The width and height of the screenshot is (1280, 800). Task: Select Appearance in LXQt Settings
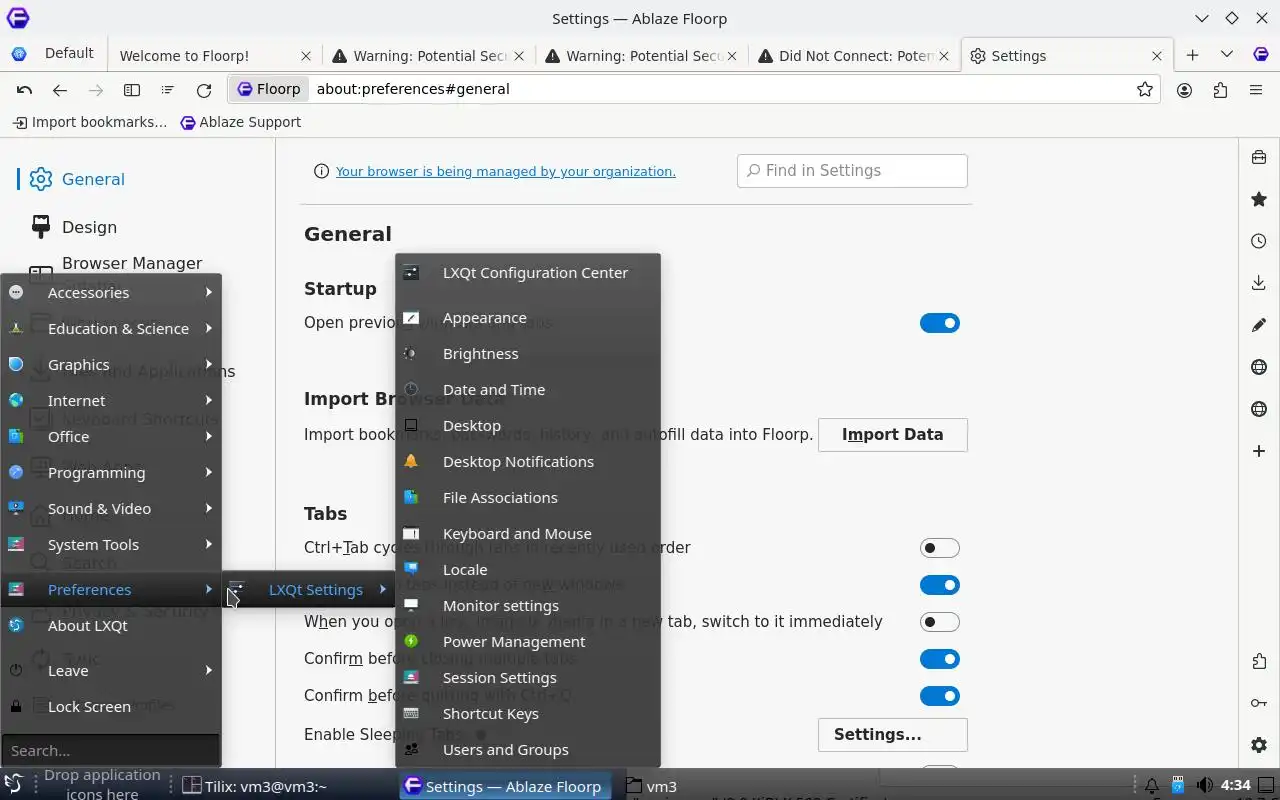click(x=528, y=318)
